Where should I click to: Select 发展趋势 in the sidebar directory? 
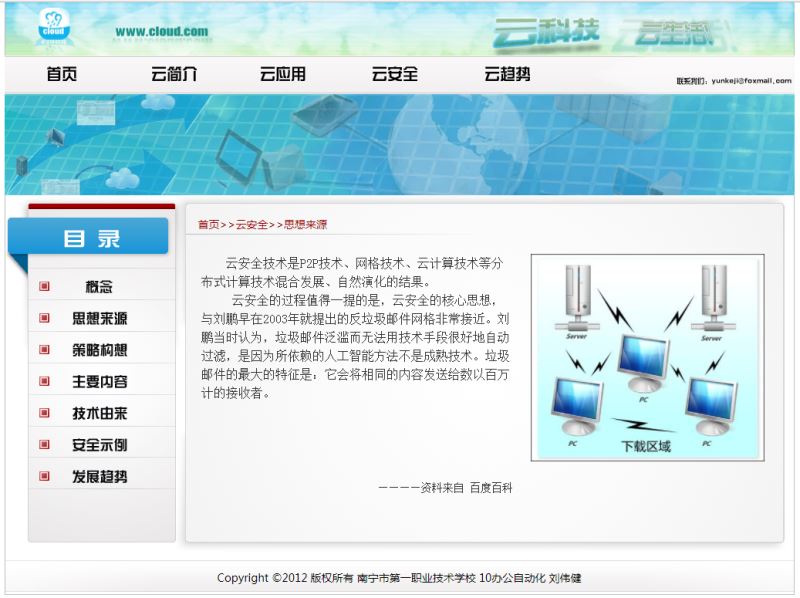coord(99,476)
